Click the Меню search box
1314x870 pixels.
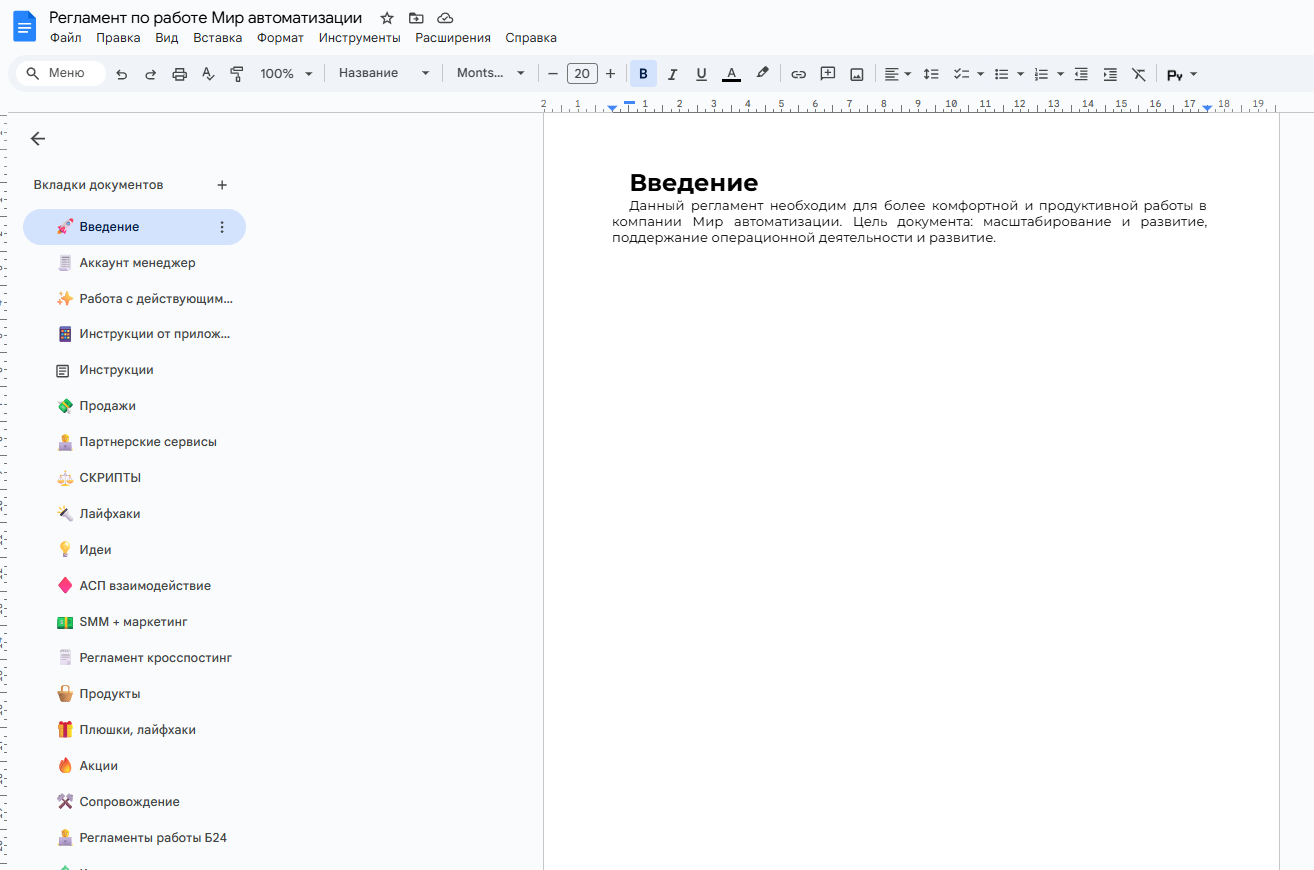(61, 73)
